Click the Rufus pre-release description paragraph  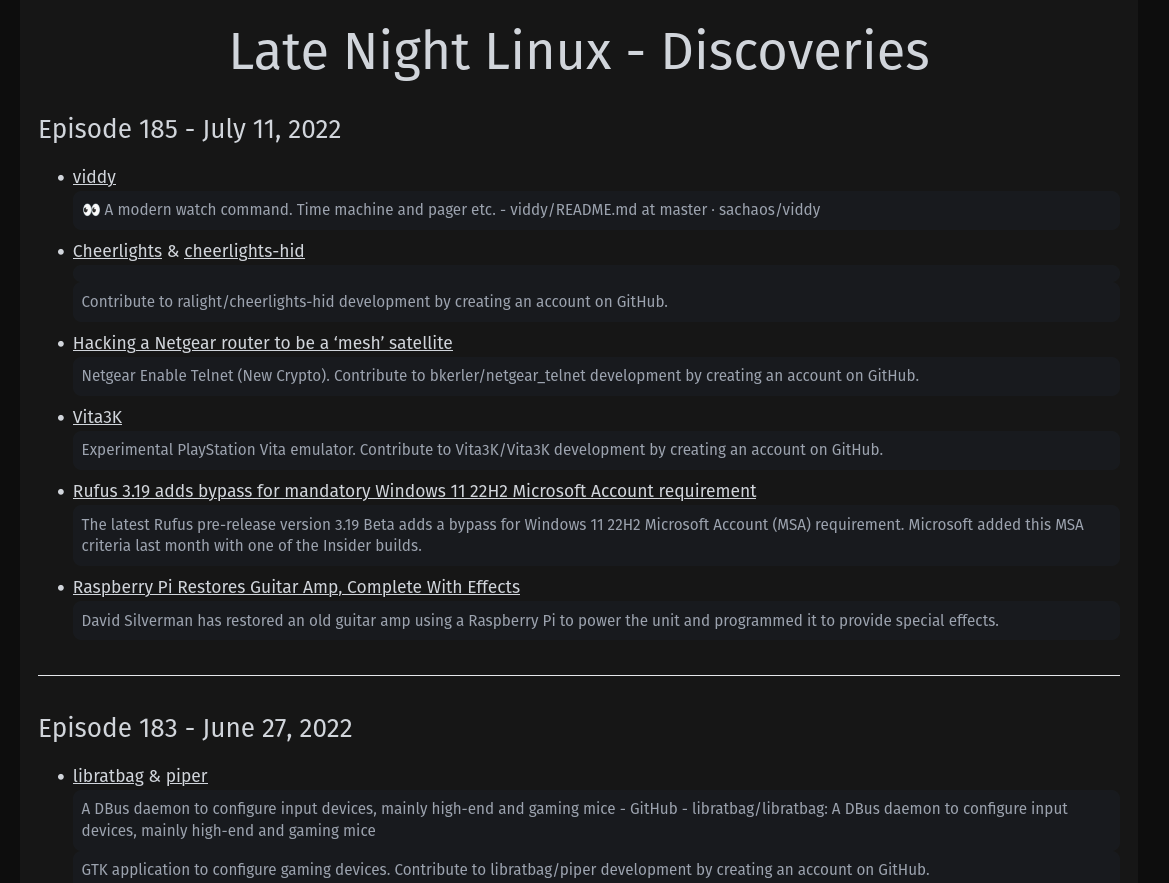581,535
